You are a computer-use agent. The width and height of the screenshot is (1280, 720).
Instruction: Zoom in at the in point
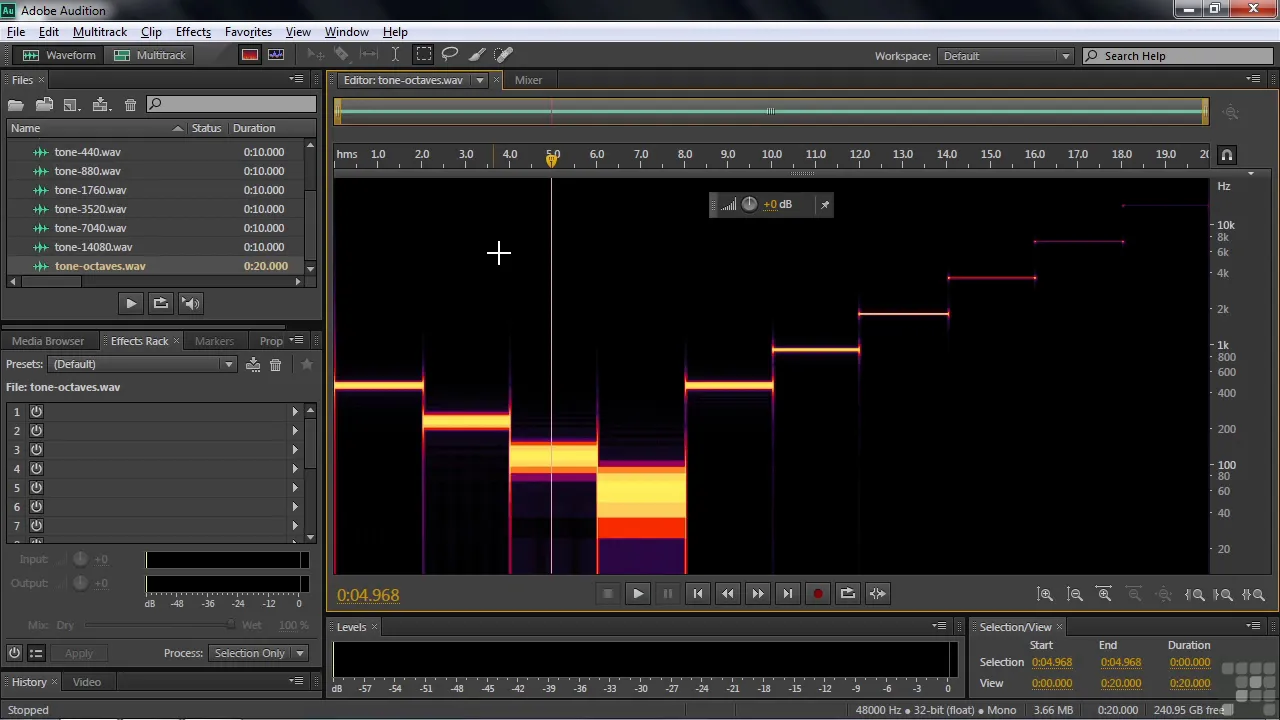[1195, 594]
